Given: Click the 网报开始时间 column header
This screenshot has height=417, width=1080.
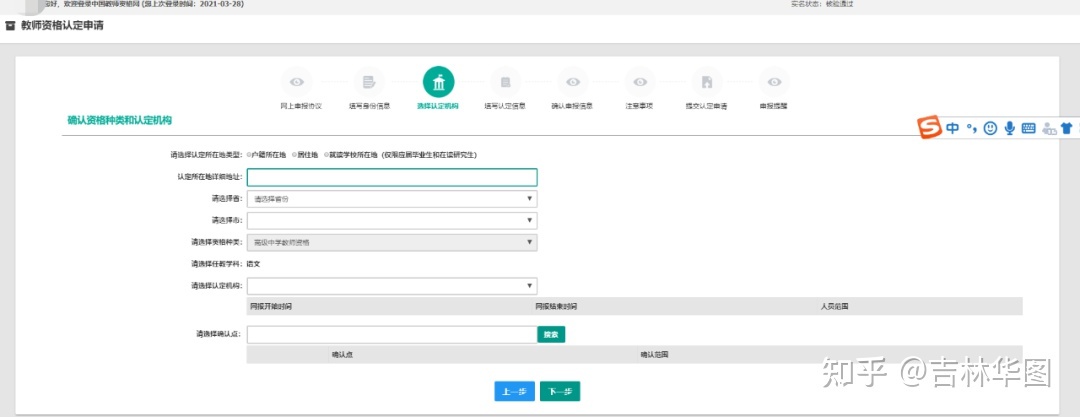Looking at the screenshot, I should pos(271,306).
